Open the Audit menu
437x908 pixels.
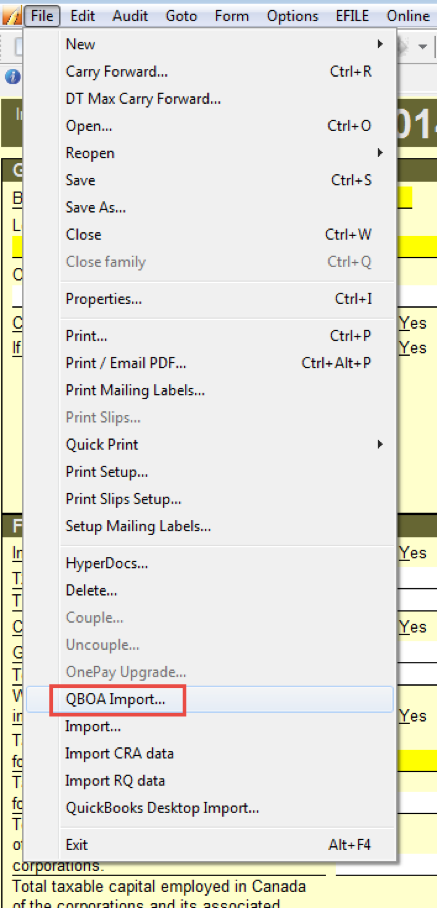pos(130,16)
